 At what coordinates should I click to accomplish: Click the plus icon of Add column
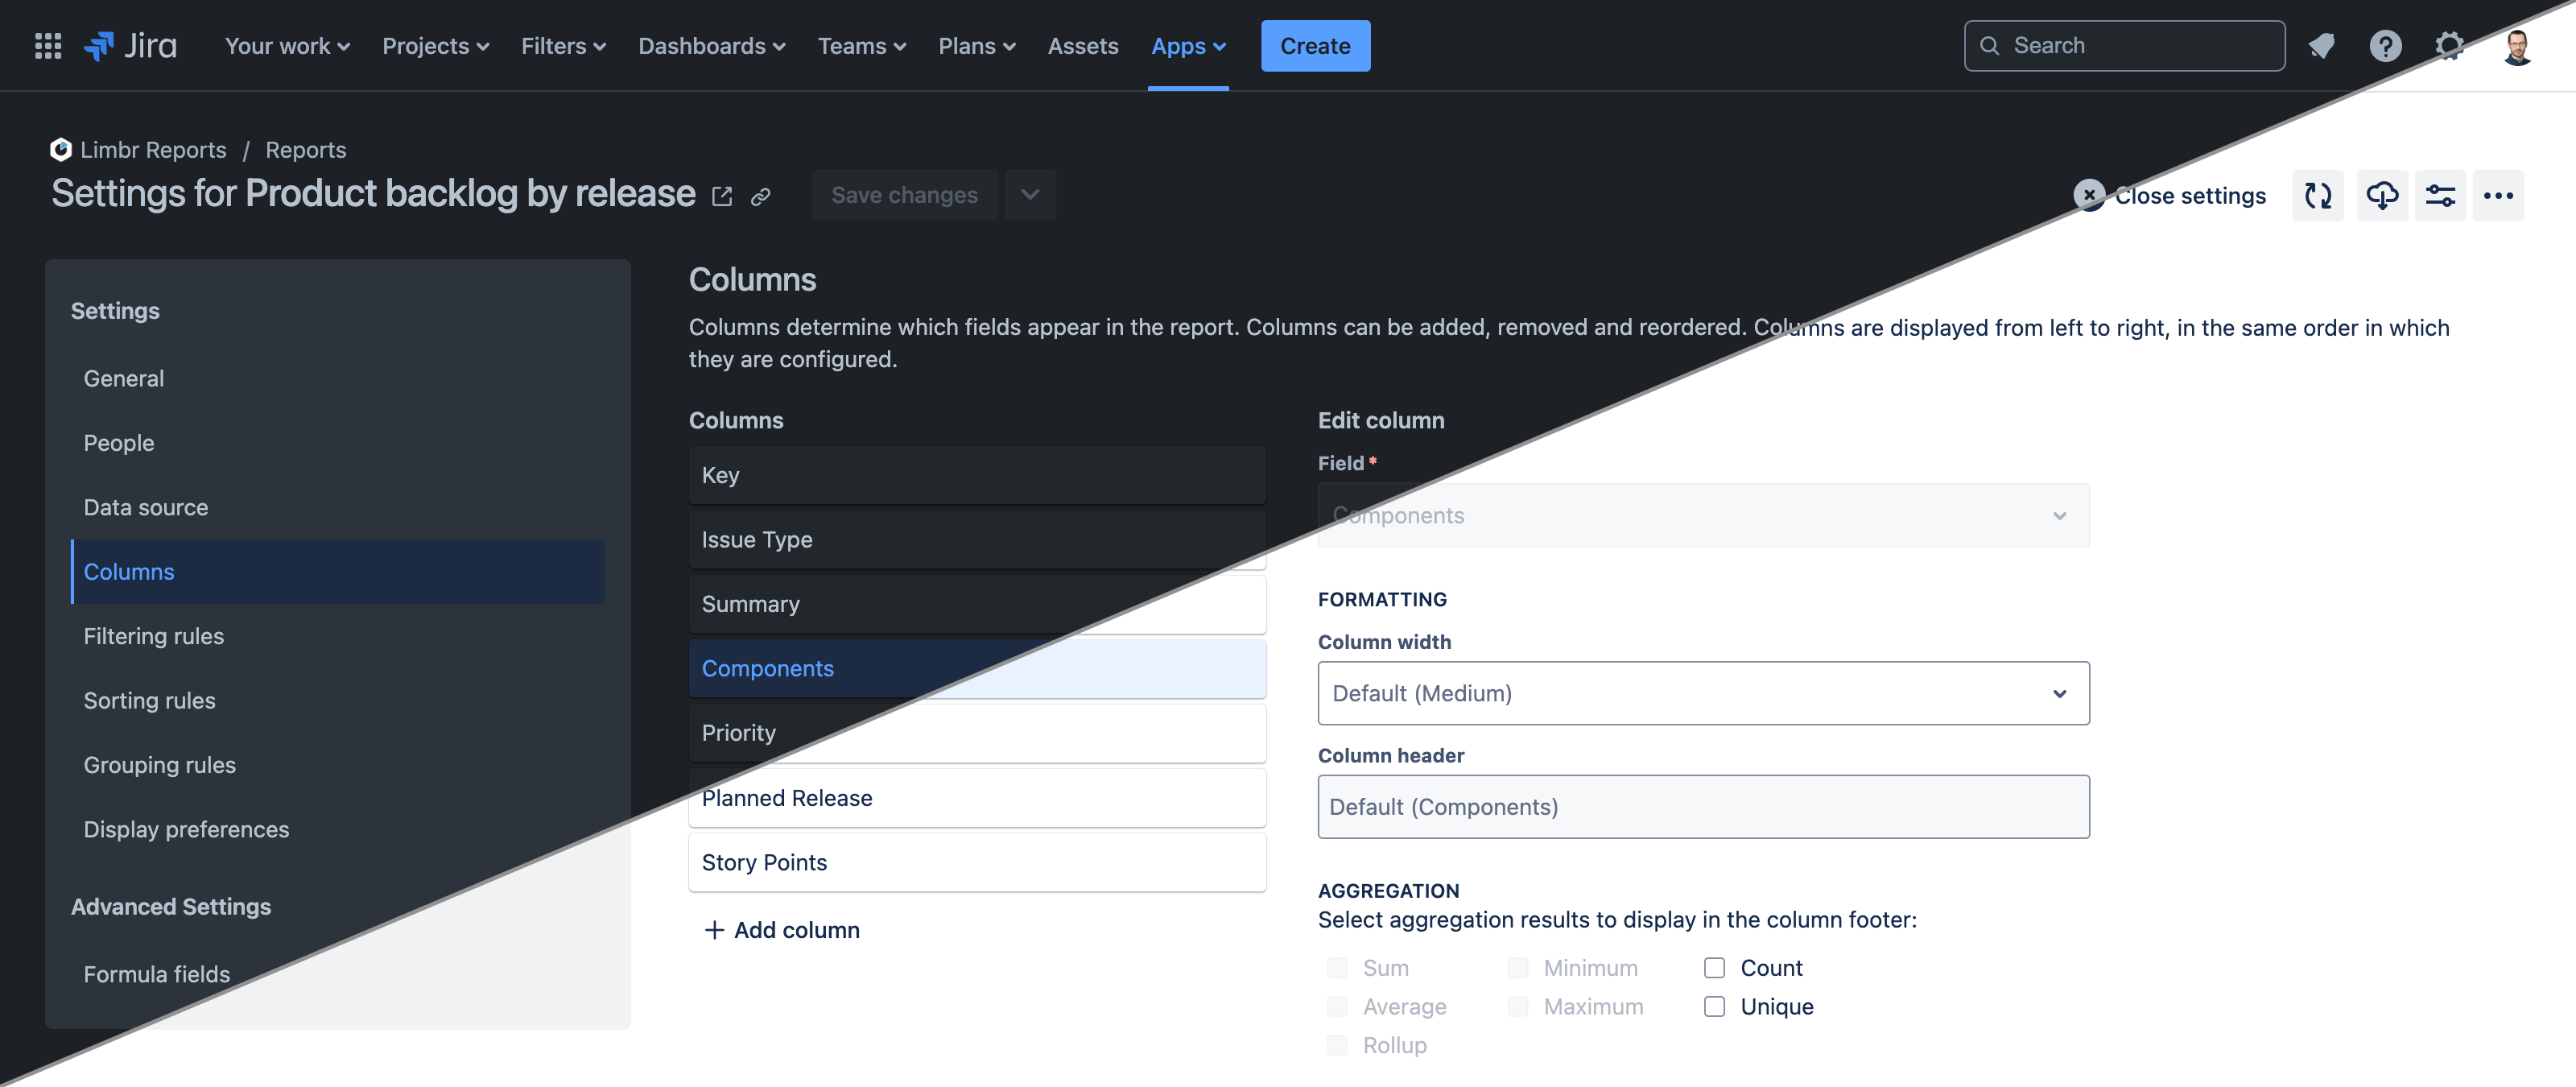coord(714,930)
